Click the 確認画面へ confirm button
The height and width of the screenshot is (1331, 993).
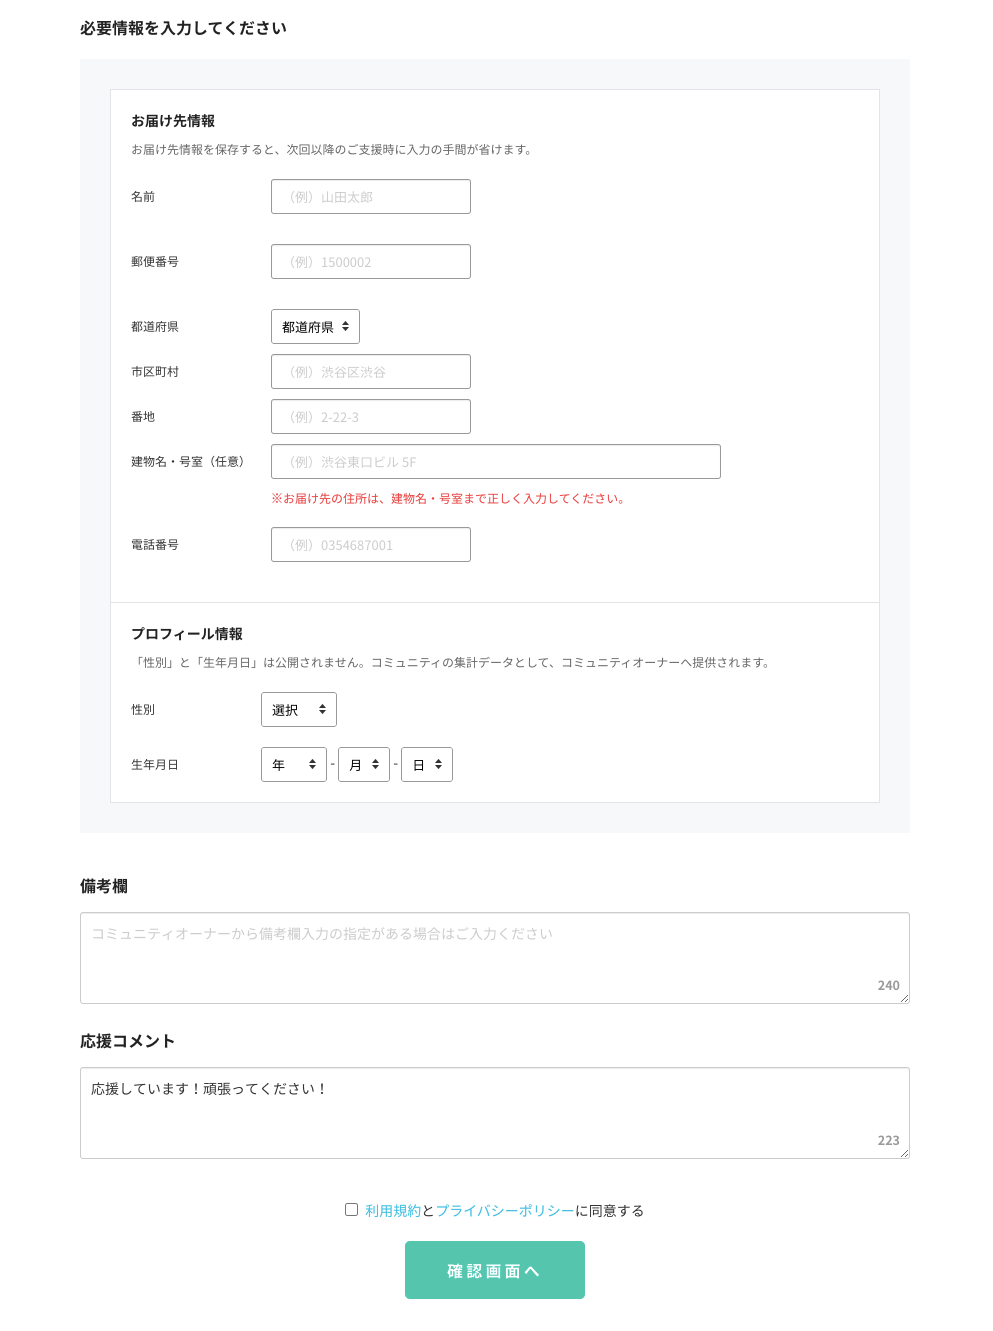click(494, 1270)
